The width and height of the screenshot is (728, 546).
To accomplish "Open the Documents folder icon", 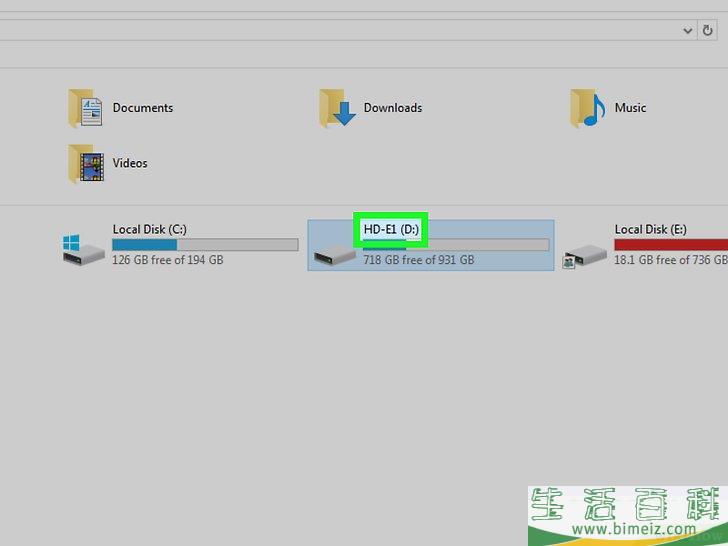I will pyautogui.click(x=86, y=108).
